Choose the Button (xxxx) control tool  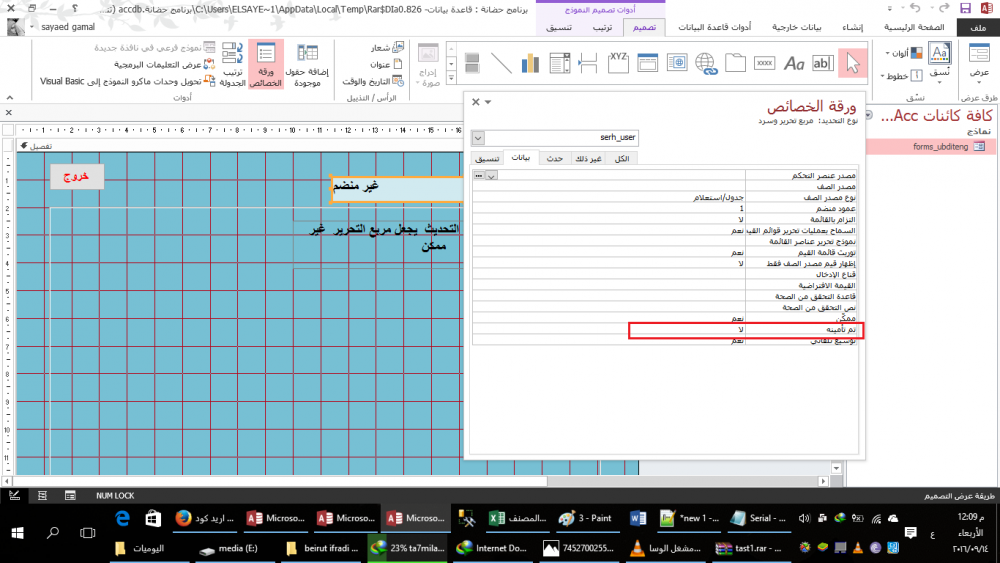pyautogui.click(x=764, y=63)
